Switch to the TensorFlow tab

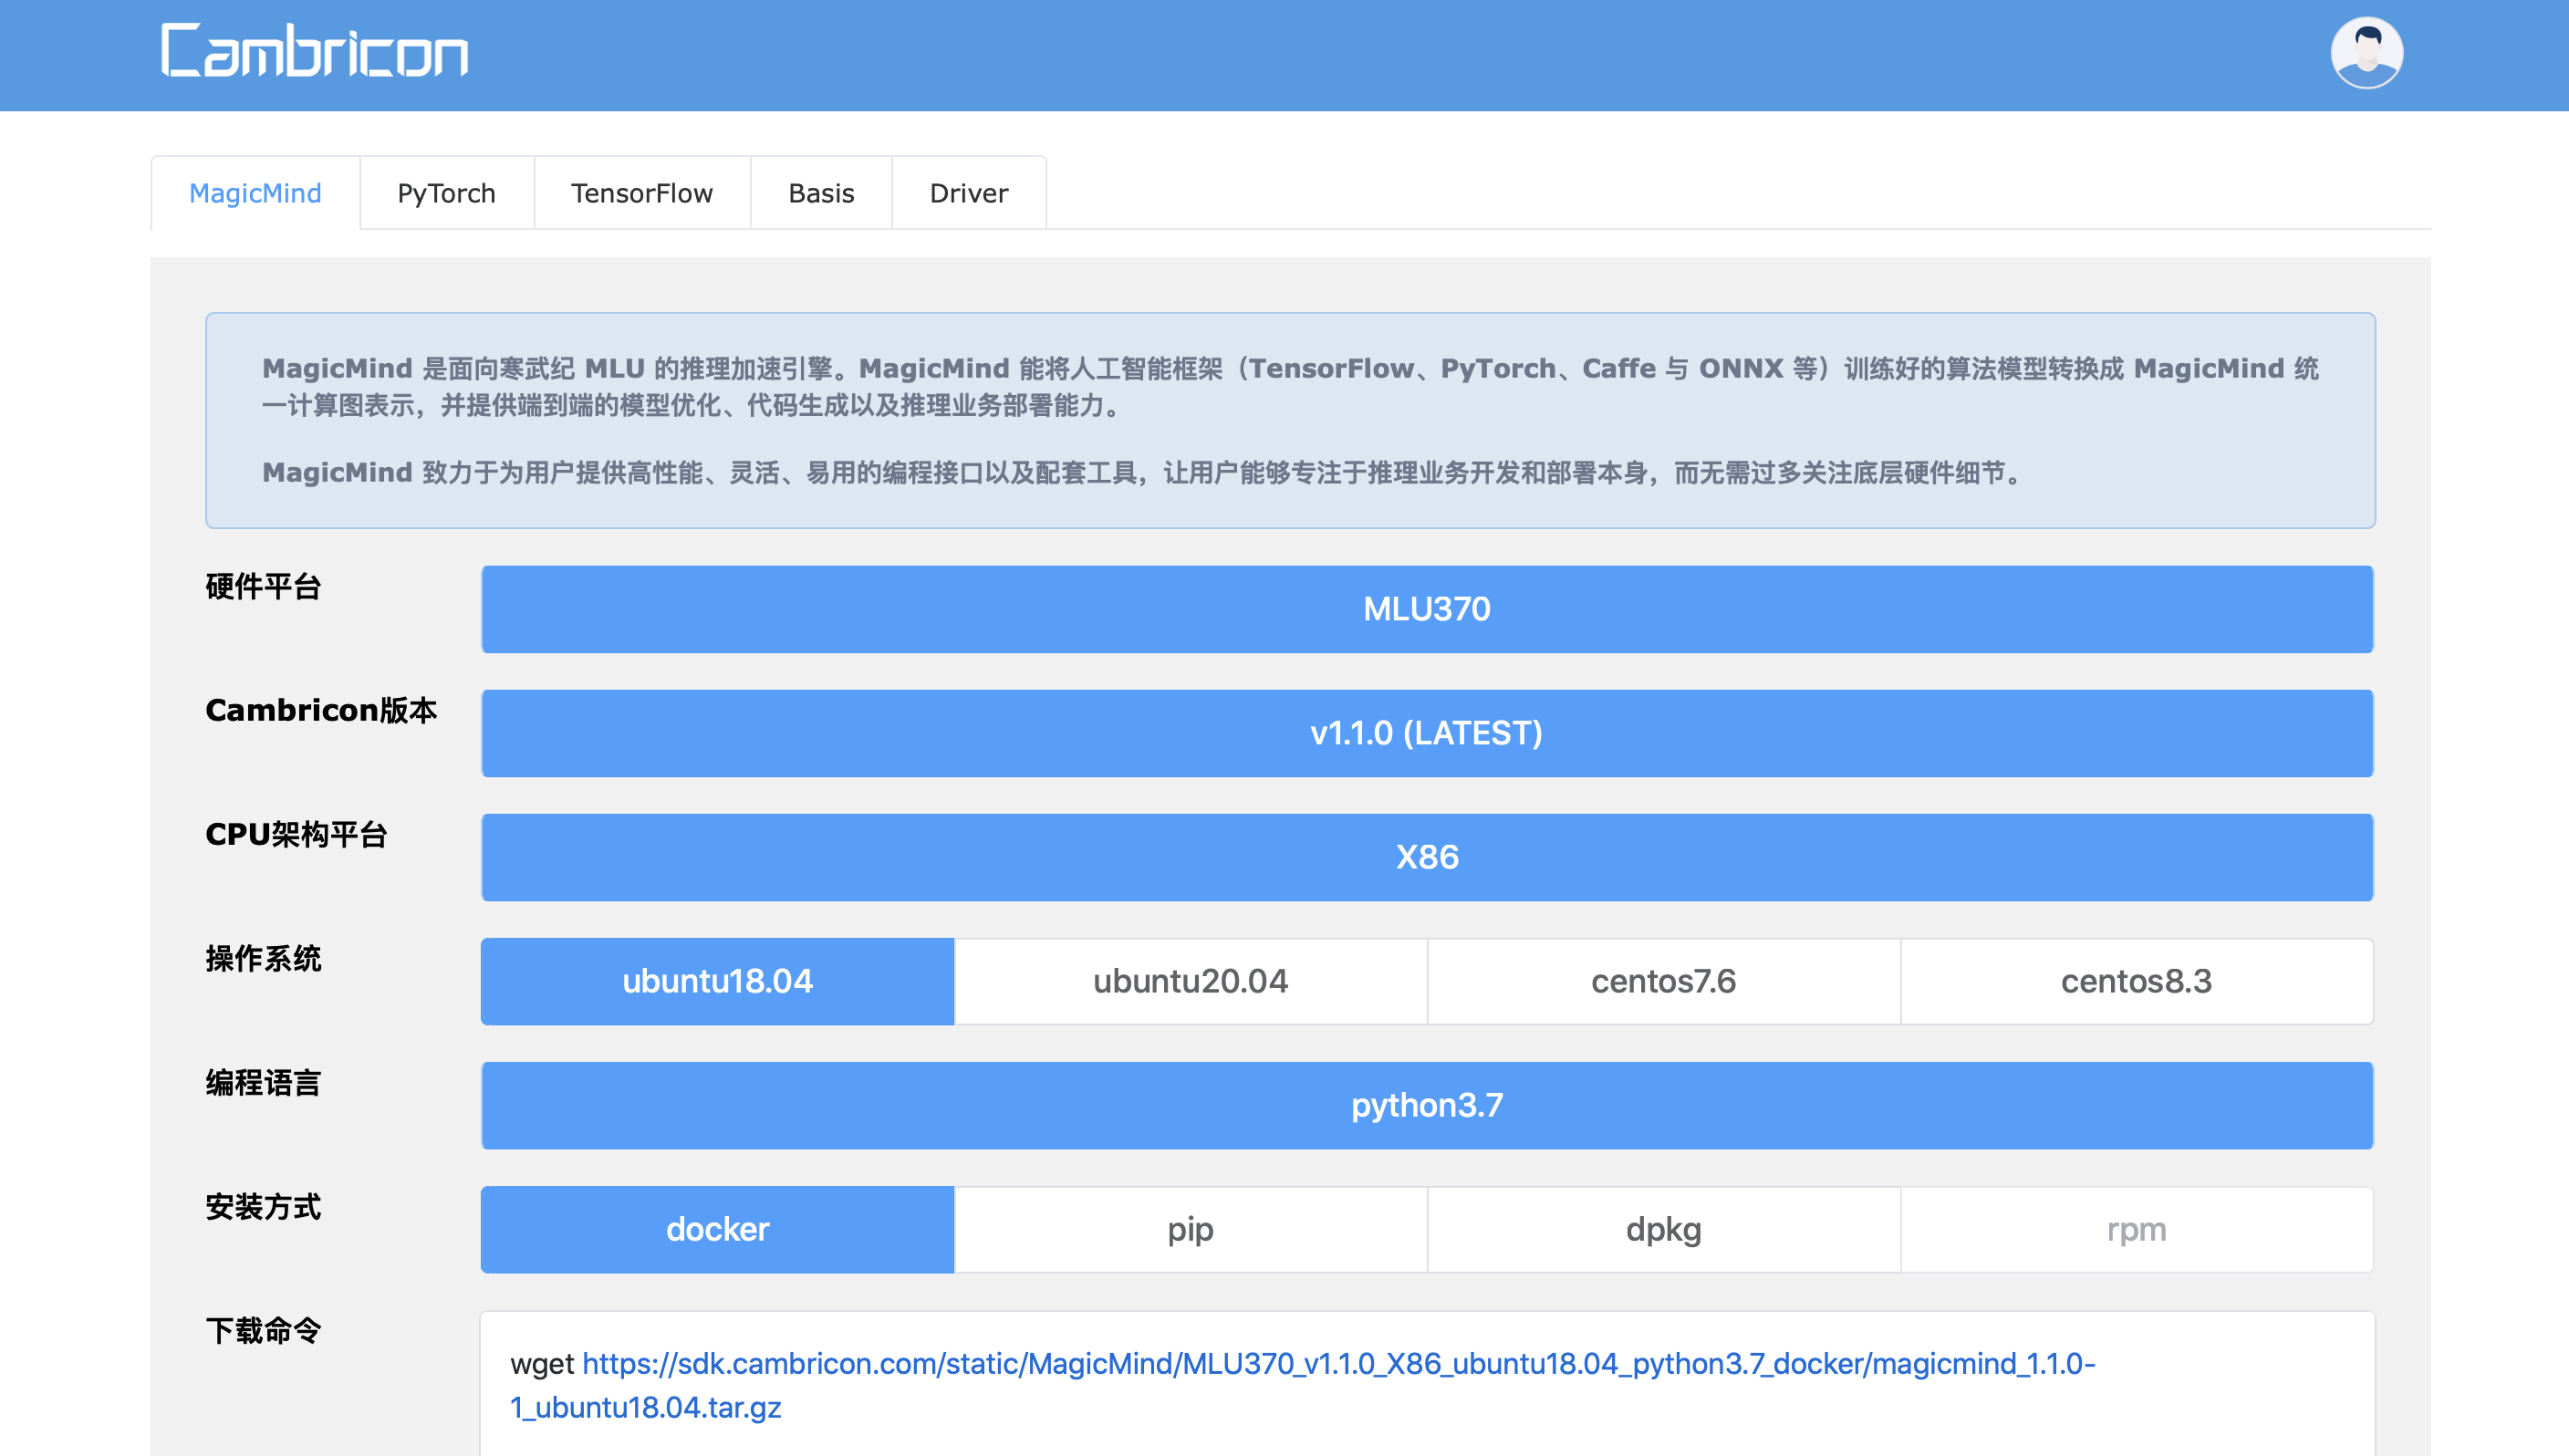click(641, 192)
